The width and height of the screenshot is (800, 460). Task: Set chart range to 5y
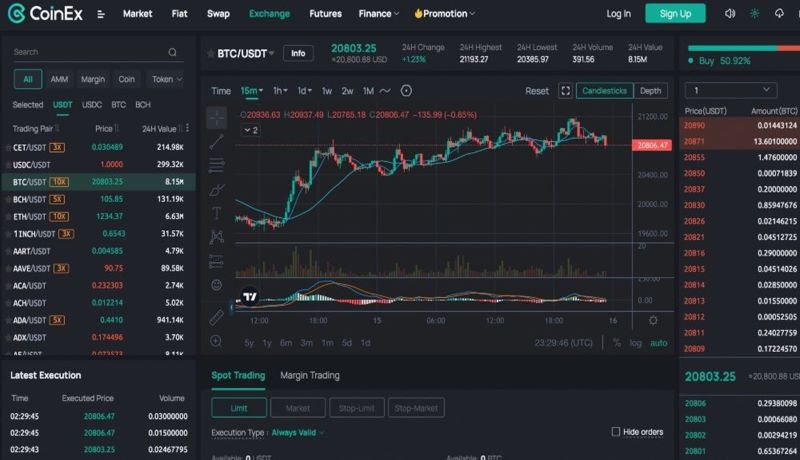coord(248,343)
